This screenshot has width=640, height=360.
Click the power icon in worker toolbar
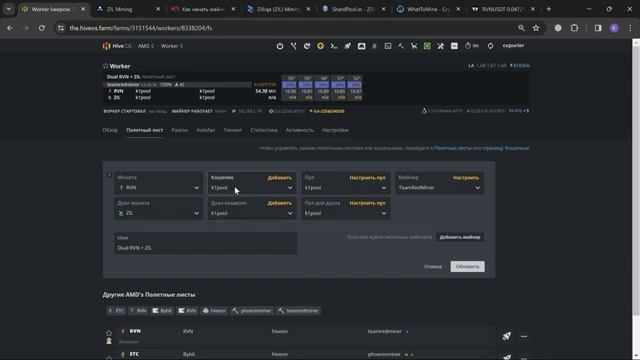pos(280,46)
